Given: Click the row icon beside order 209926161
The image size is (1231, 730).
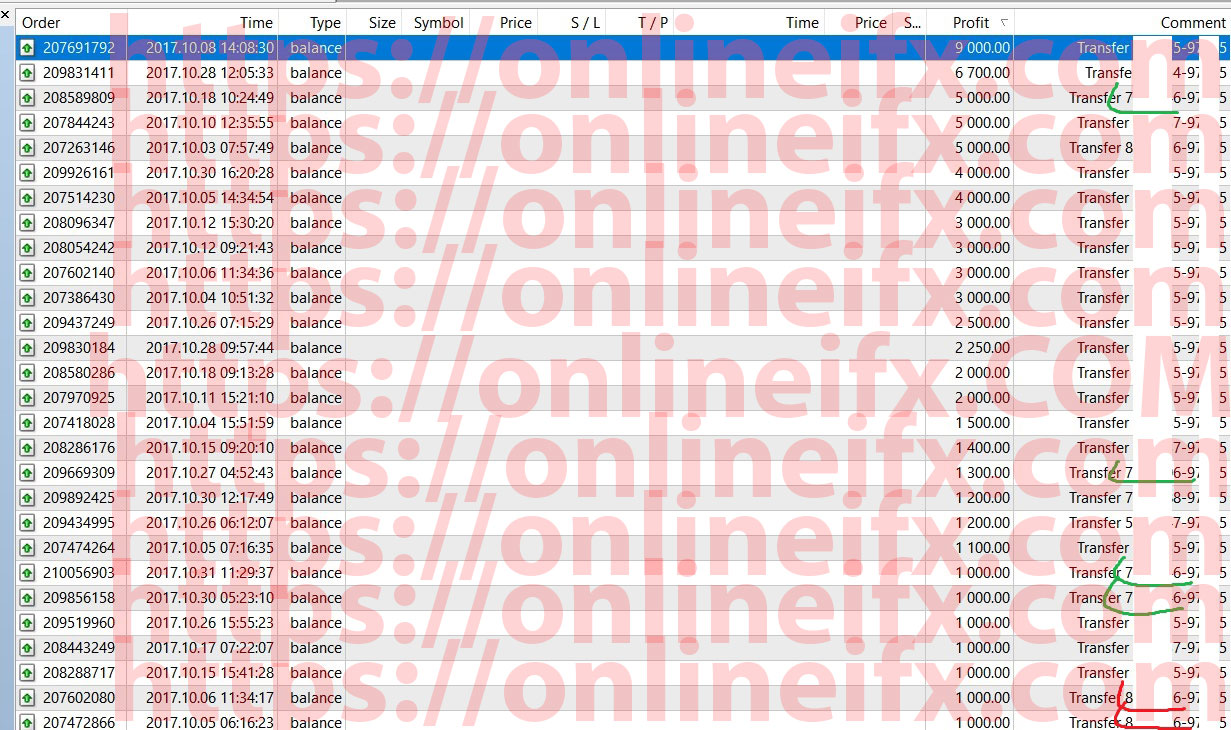Looking at the screenshot, I should click(27, 173).
